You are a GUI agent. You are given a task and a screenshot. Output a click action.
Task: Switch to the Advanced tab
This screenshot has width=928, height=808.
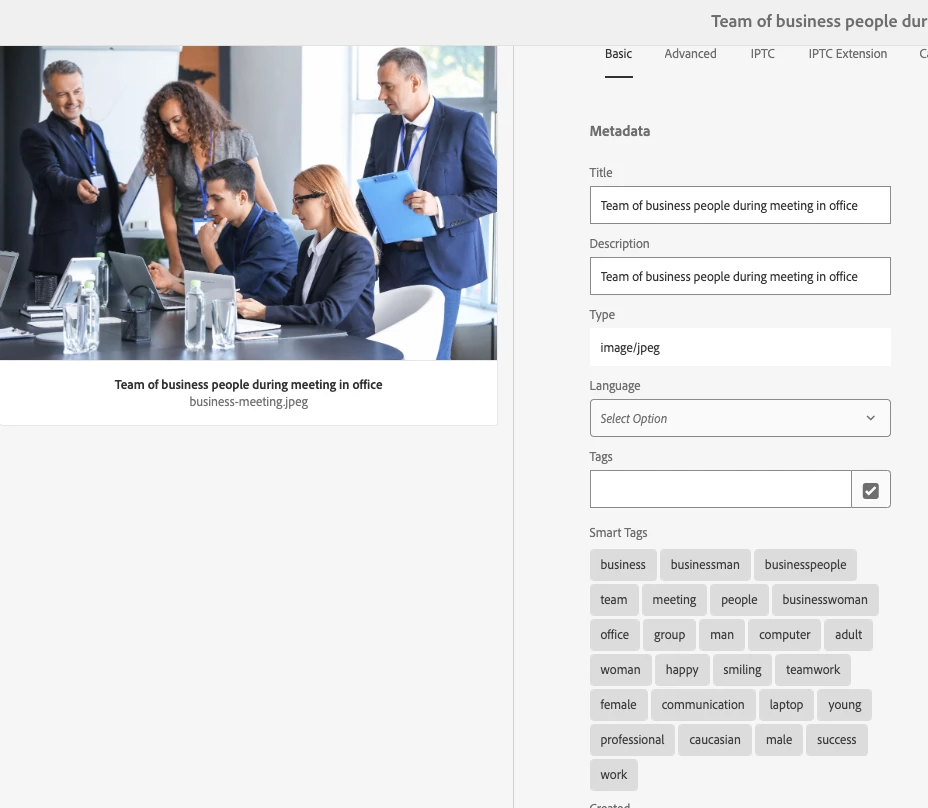(x=690, y=54)
